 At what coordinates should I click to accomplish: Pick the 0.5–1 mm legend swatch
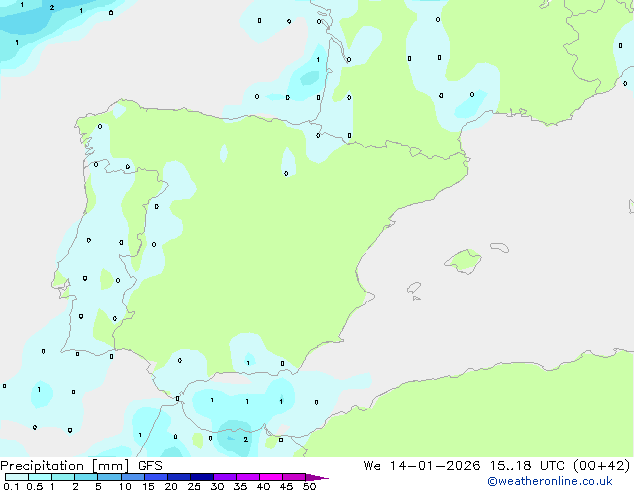point(40,477)
